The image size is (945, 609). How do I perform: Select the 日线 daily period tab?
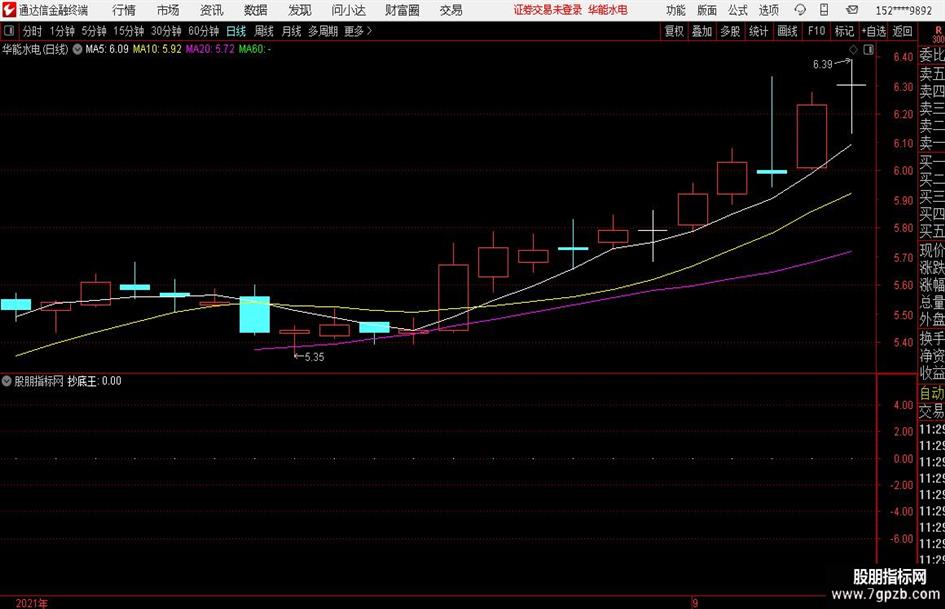236,31
